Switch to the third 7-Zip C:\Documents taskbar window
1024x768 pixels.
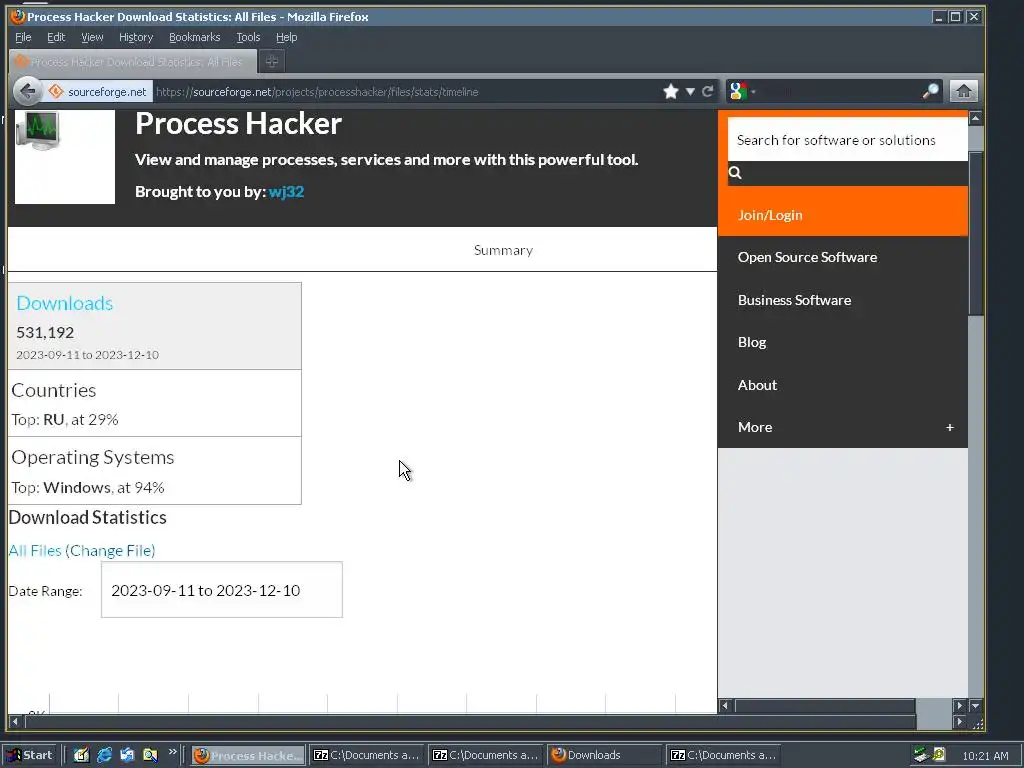(723, 755)
